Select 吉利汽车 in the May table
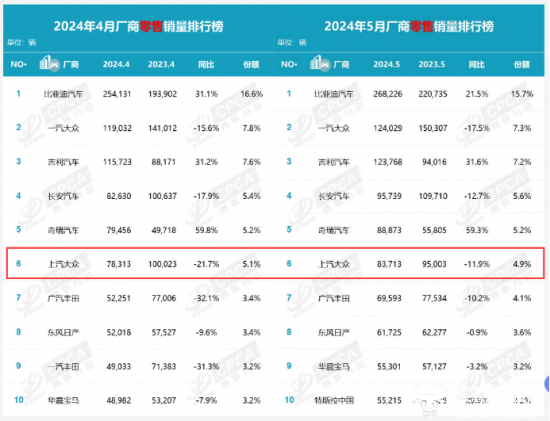Image resolution: width=550 pixels, height=421 pixels. 334,162
